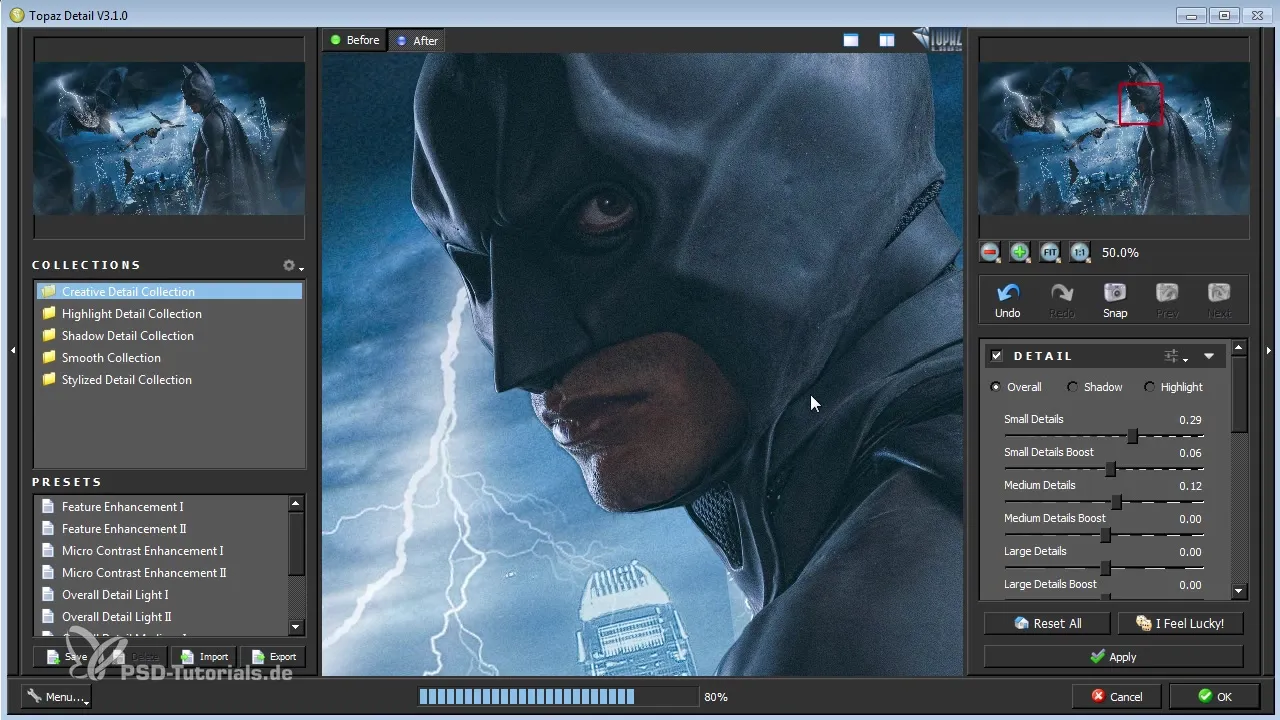Click the zoom out minus icon
The image size is (1280, 720).
click(x=990, y=253)
